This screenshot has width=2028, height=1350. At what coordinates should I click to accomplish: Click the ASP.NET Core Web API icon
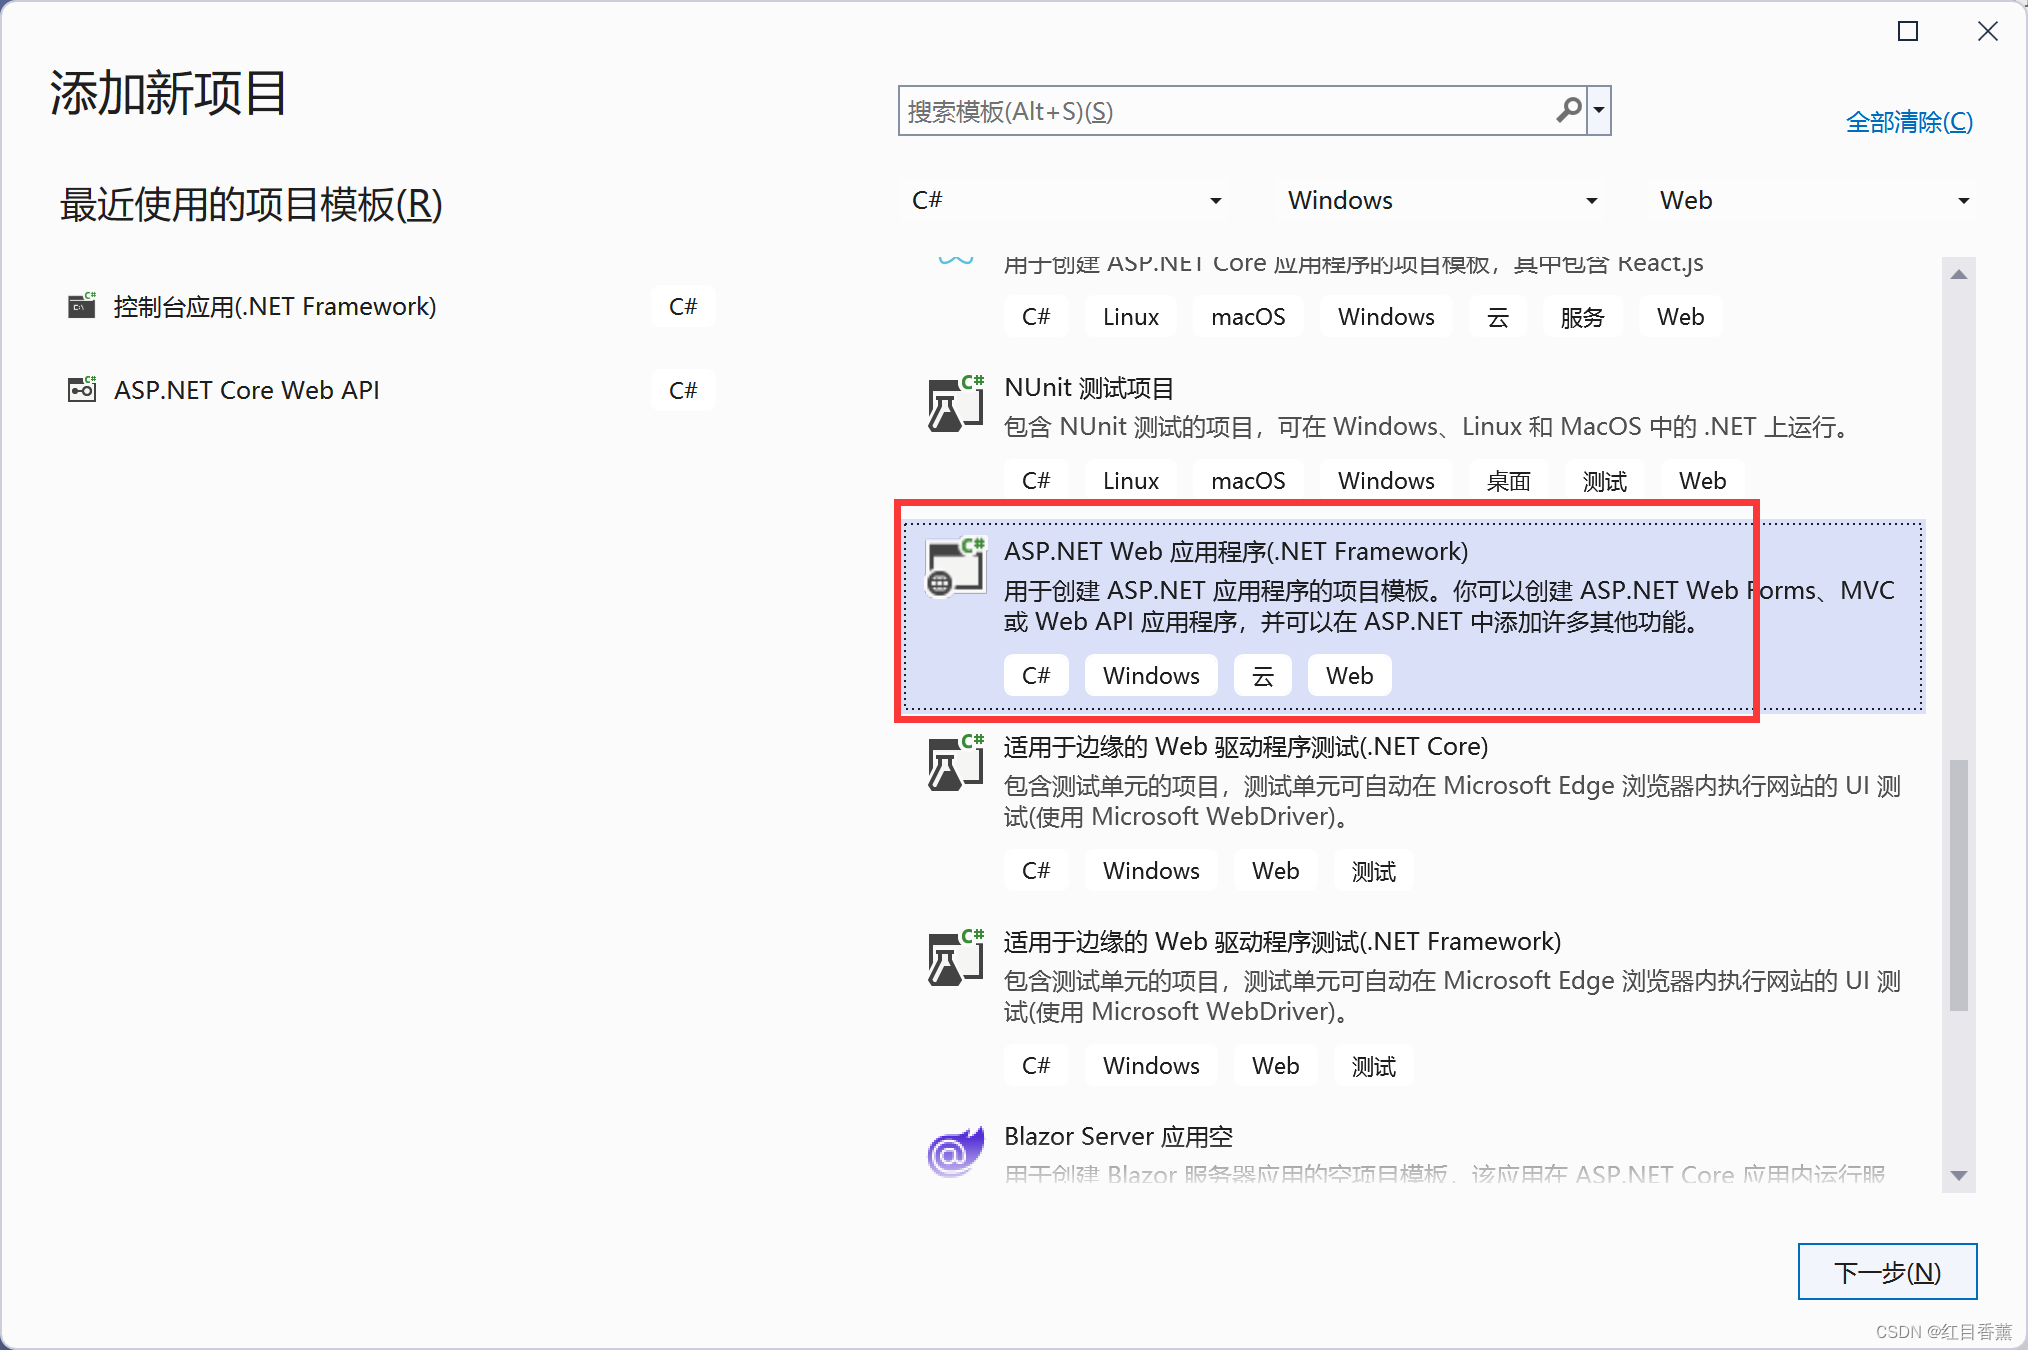82,390
